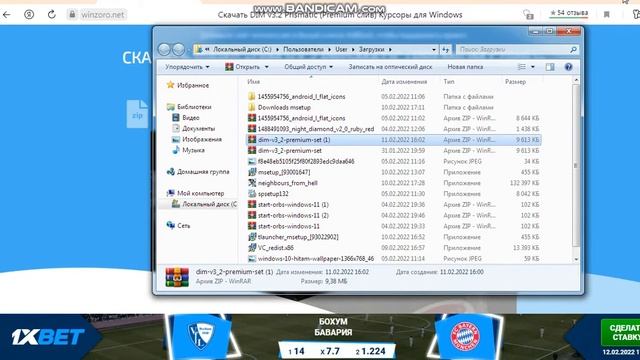This screenshot has height=360, width=640.
Task: Select dim-v3_2-premium-set archive dated 31.01.2022
Action: pos(289,151)
